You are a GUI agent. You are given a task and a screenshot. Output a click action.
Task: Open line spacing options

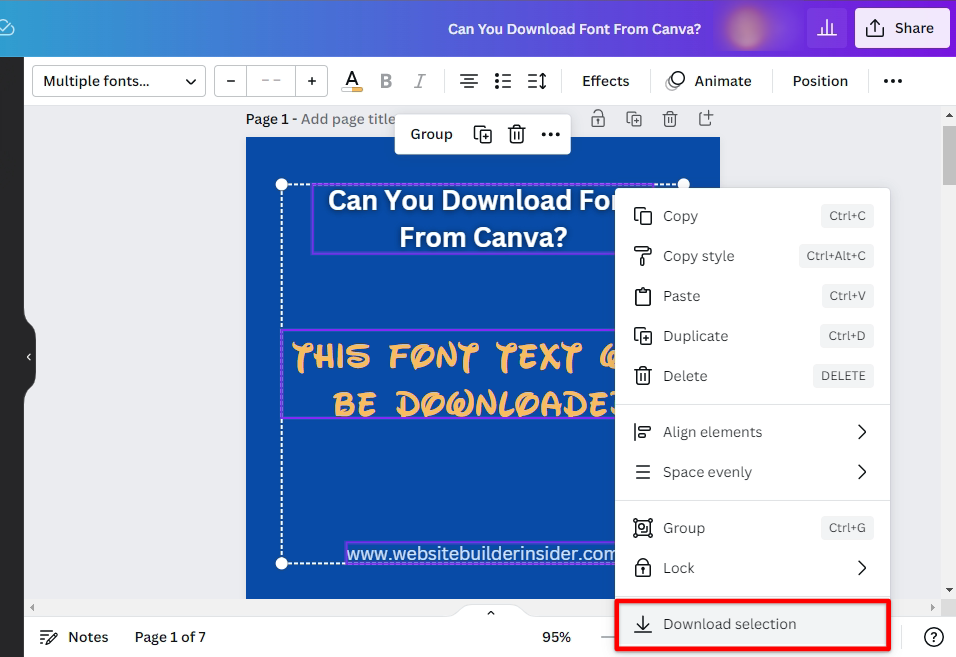pyautogui.click(x=537, y=81)
